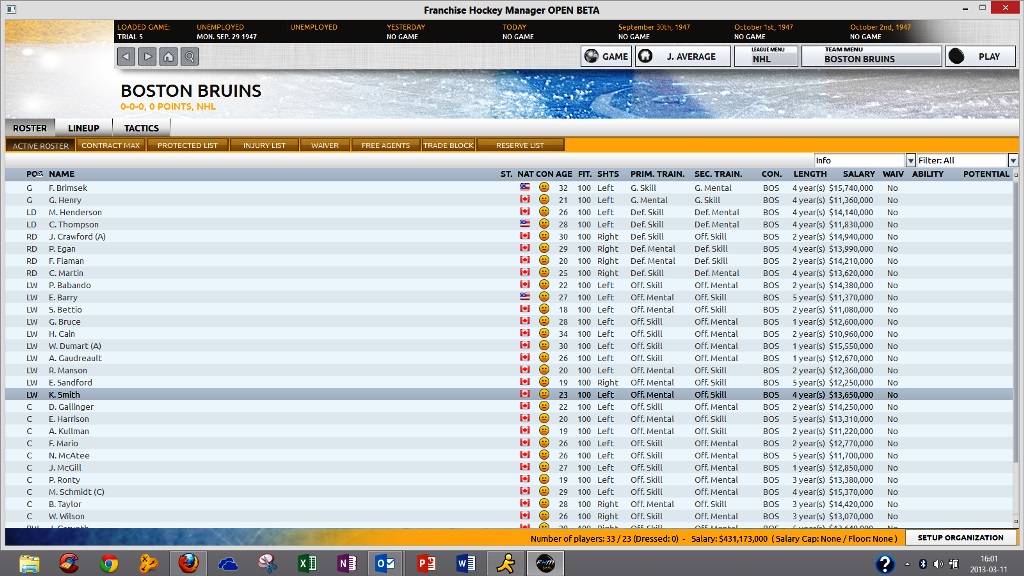Open the Boston Bruins team menu
This screenshot has height=576, width=1024.
[871, 56]
